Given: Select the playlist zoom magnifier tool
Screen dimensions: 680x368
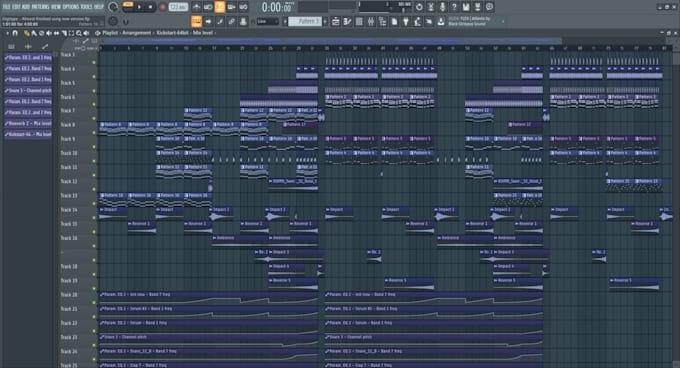Looking at the screenshot, I should (x=79, y=33).
